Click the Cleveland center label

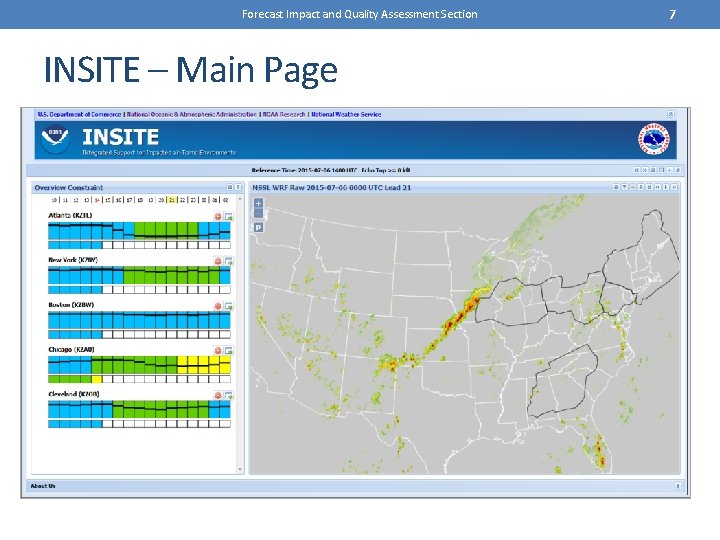tap(73, 394)
